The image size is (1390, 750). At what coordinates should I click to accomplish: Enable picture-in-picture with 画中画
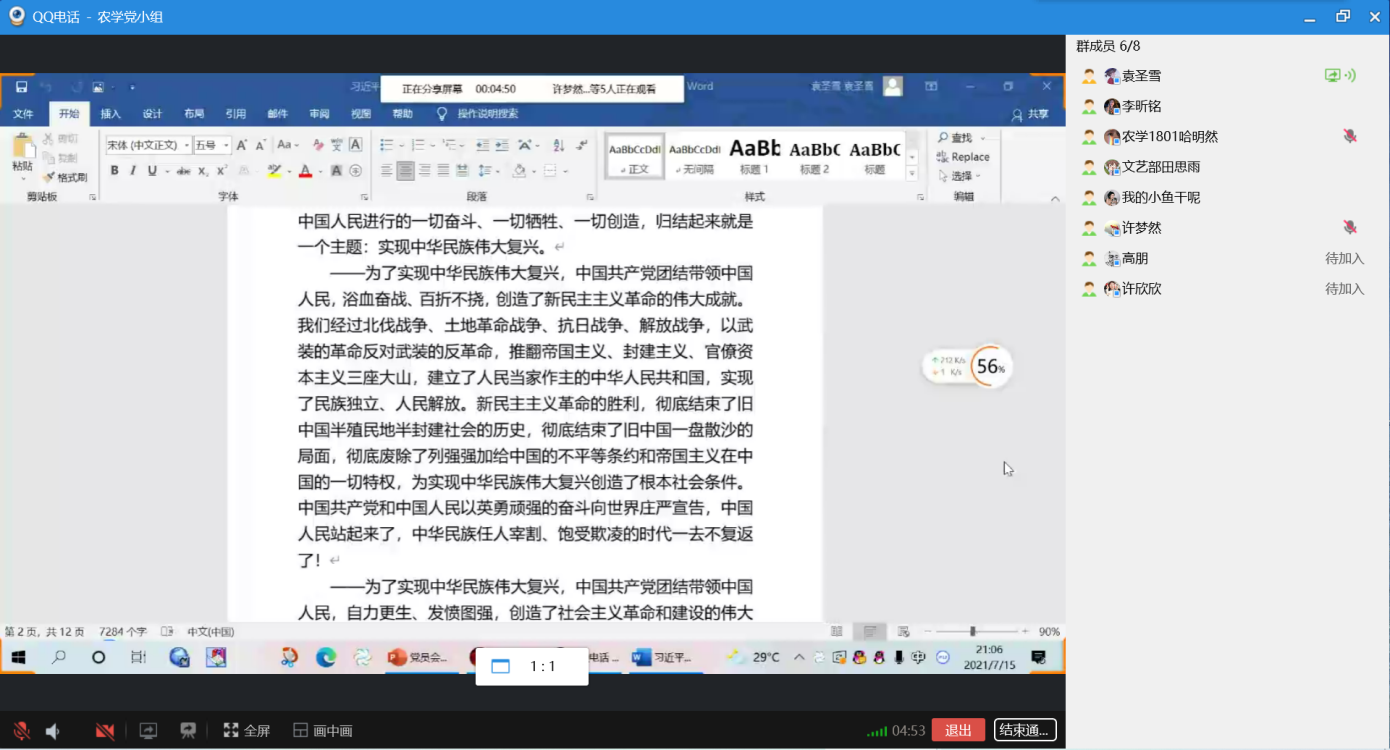click(x=322, y=731)
